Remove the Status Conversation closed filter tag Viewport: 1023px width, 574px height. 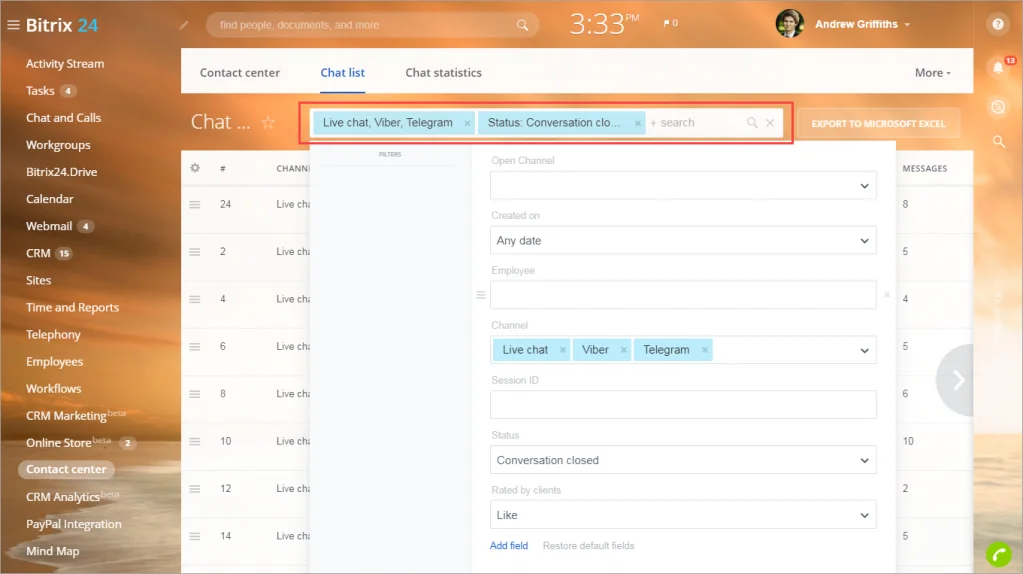[x=638, y=123]
